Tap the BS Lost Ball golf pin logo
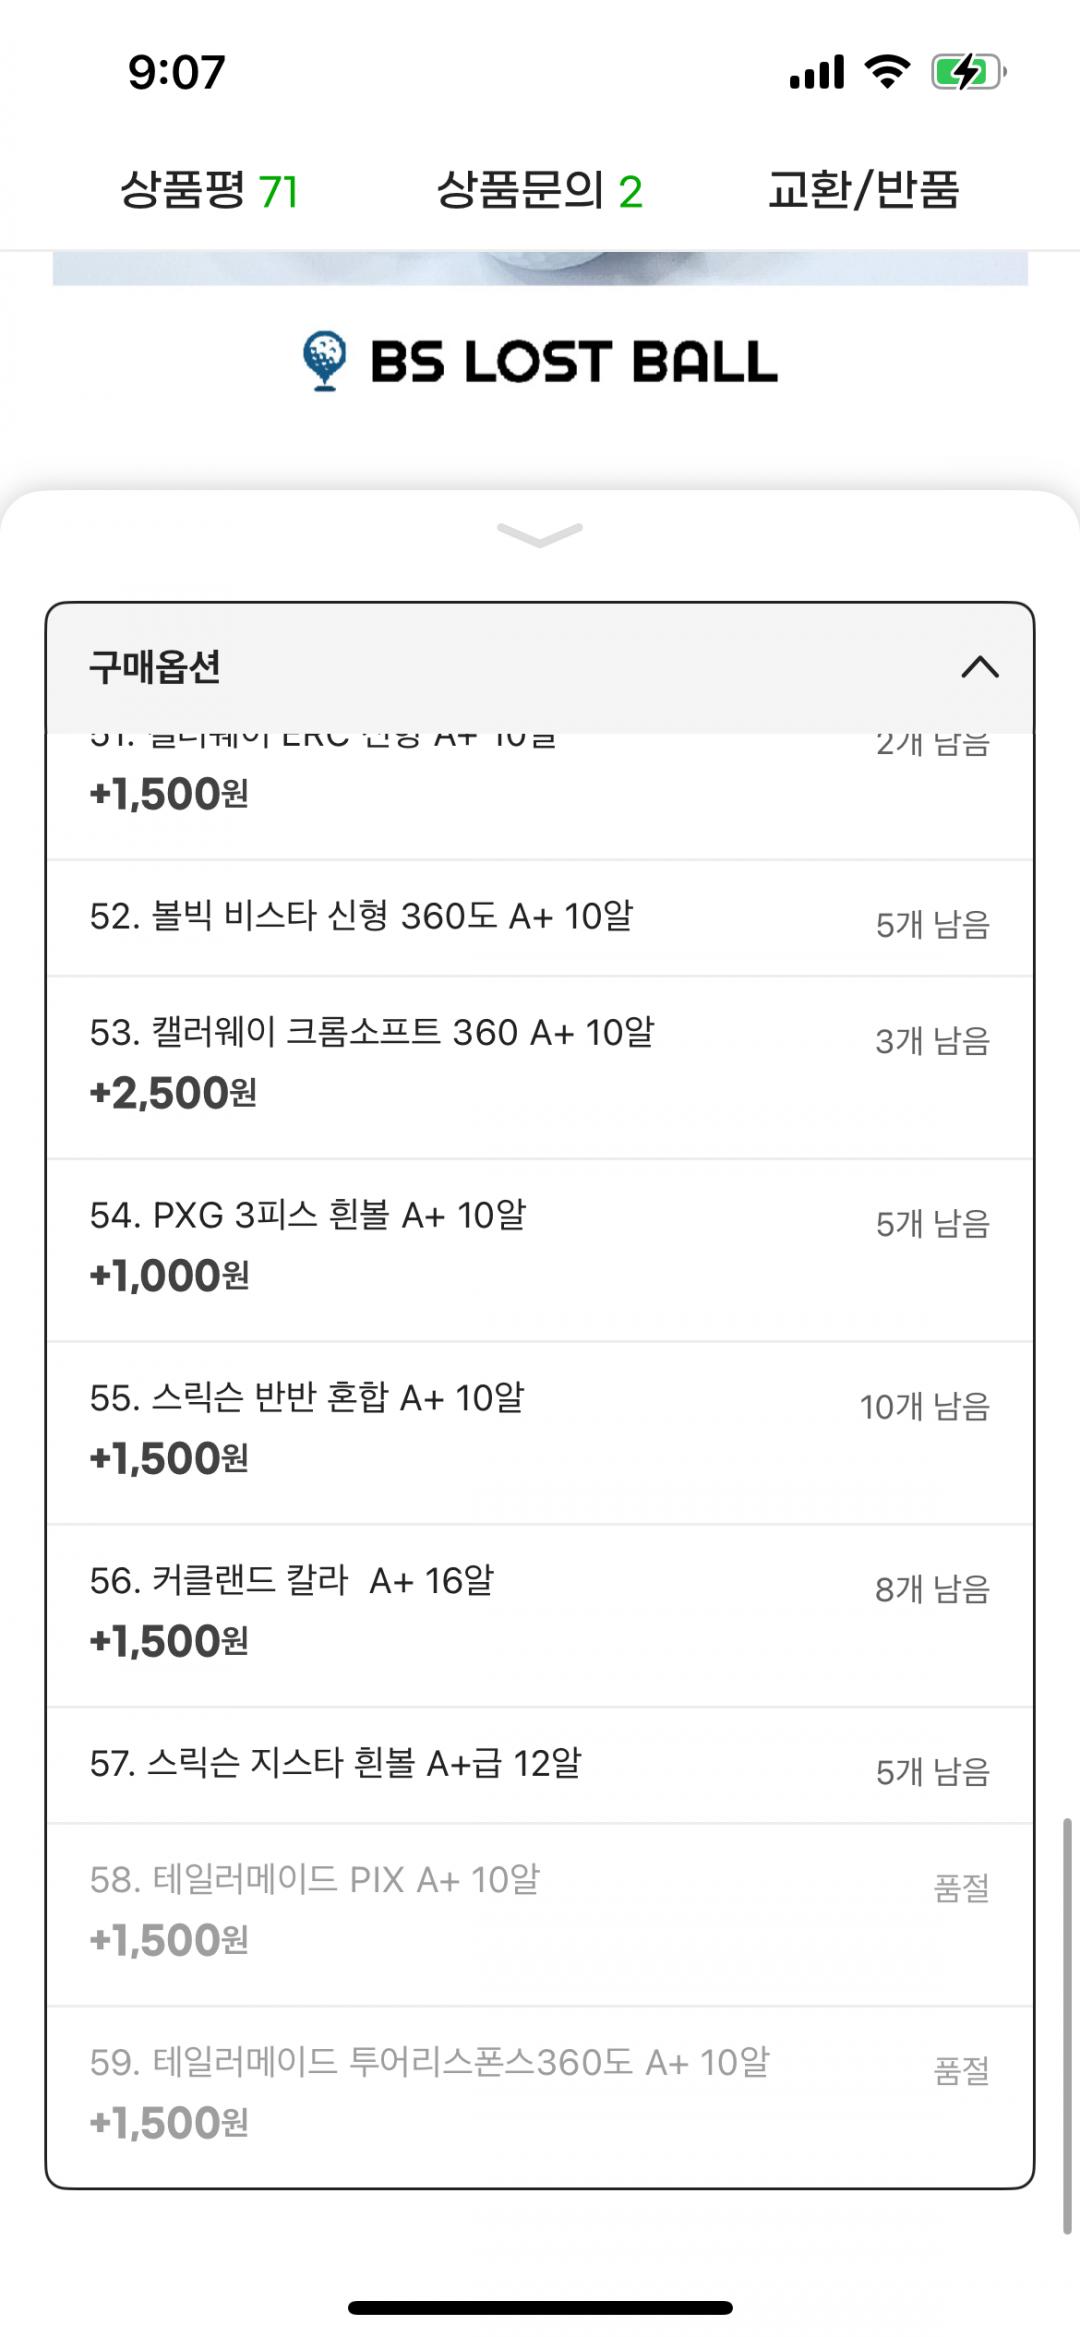Image resolution: width=1080 pixels, height=2337 pixels. point(324,360)
